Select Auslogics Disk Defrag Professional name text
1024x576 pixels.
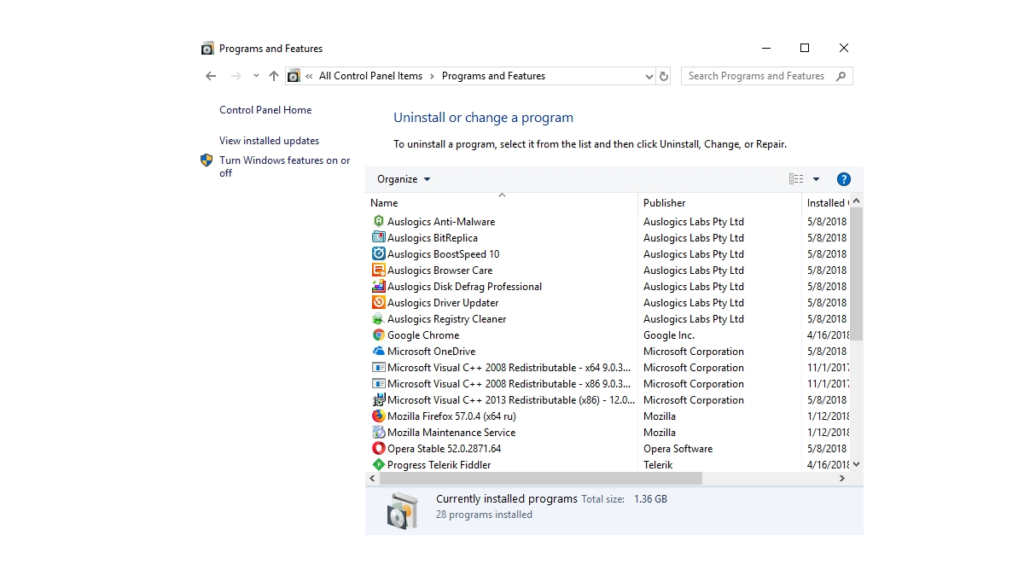[464, 286]
